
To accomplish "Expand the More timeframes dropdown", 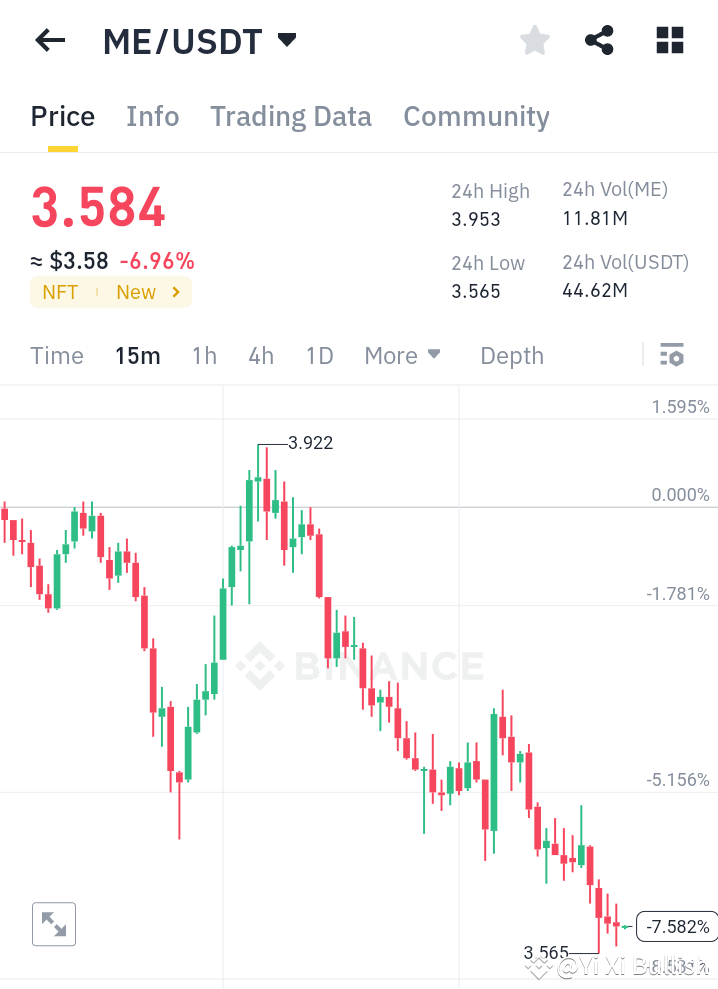I will pos(402,355).
